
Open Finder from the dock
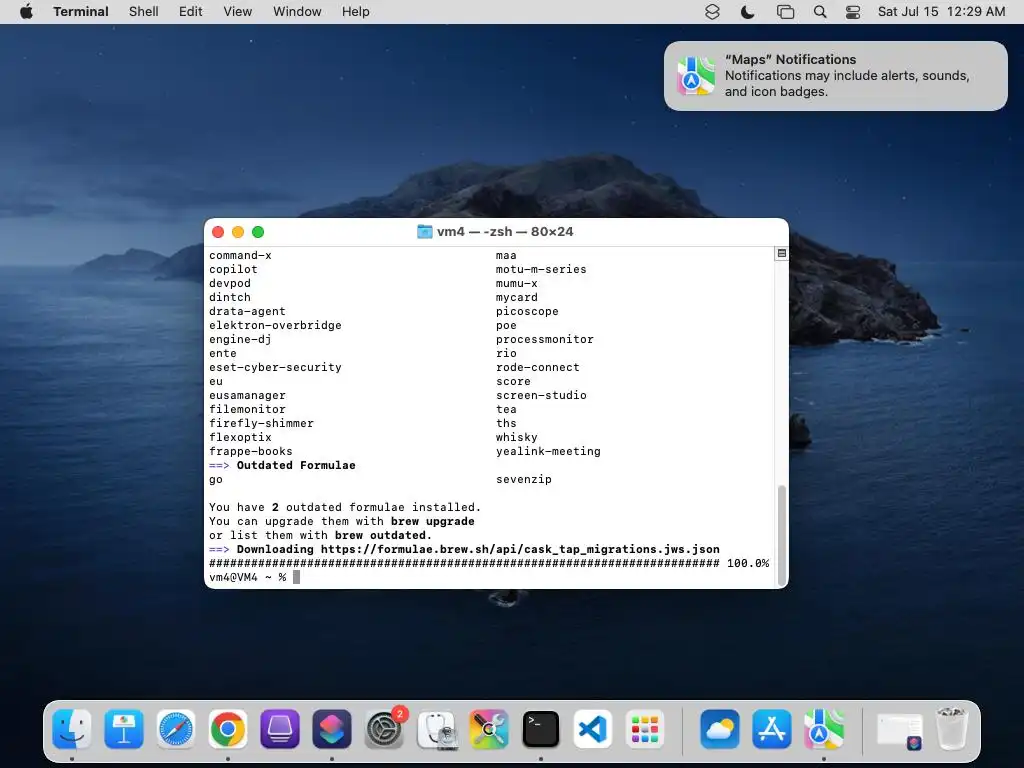(71, 728)
